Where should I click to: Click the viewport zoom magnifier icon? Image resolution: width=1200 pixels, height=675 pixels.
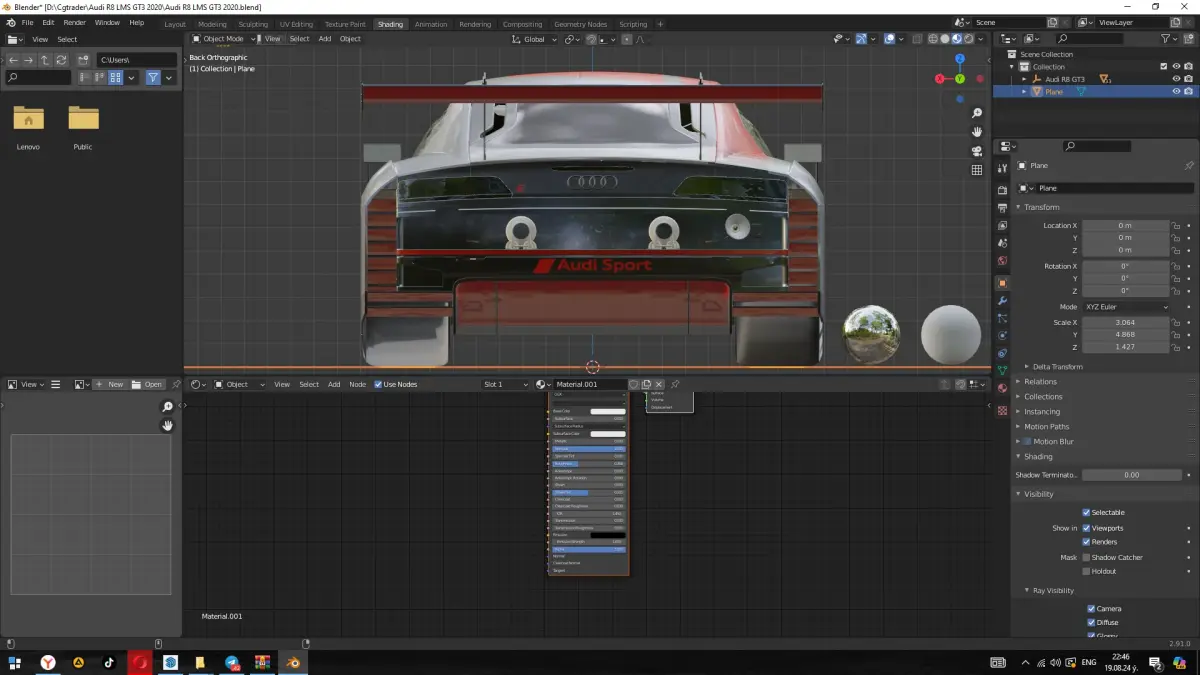[x=977, y=112]
